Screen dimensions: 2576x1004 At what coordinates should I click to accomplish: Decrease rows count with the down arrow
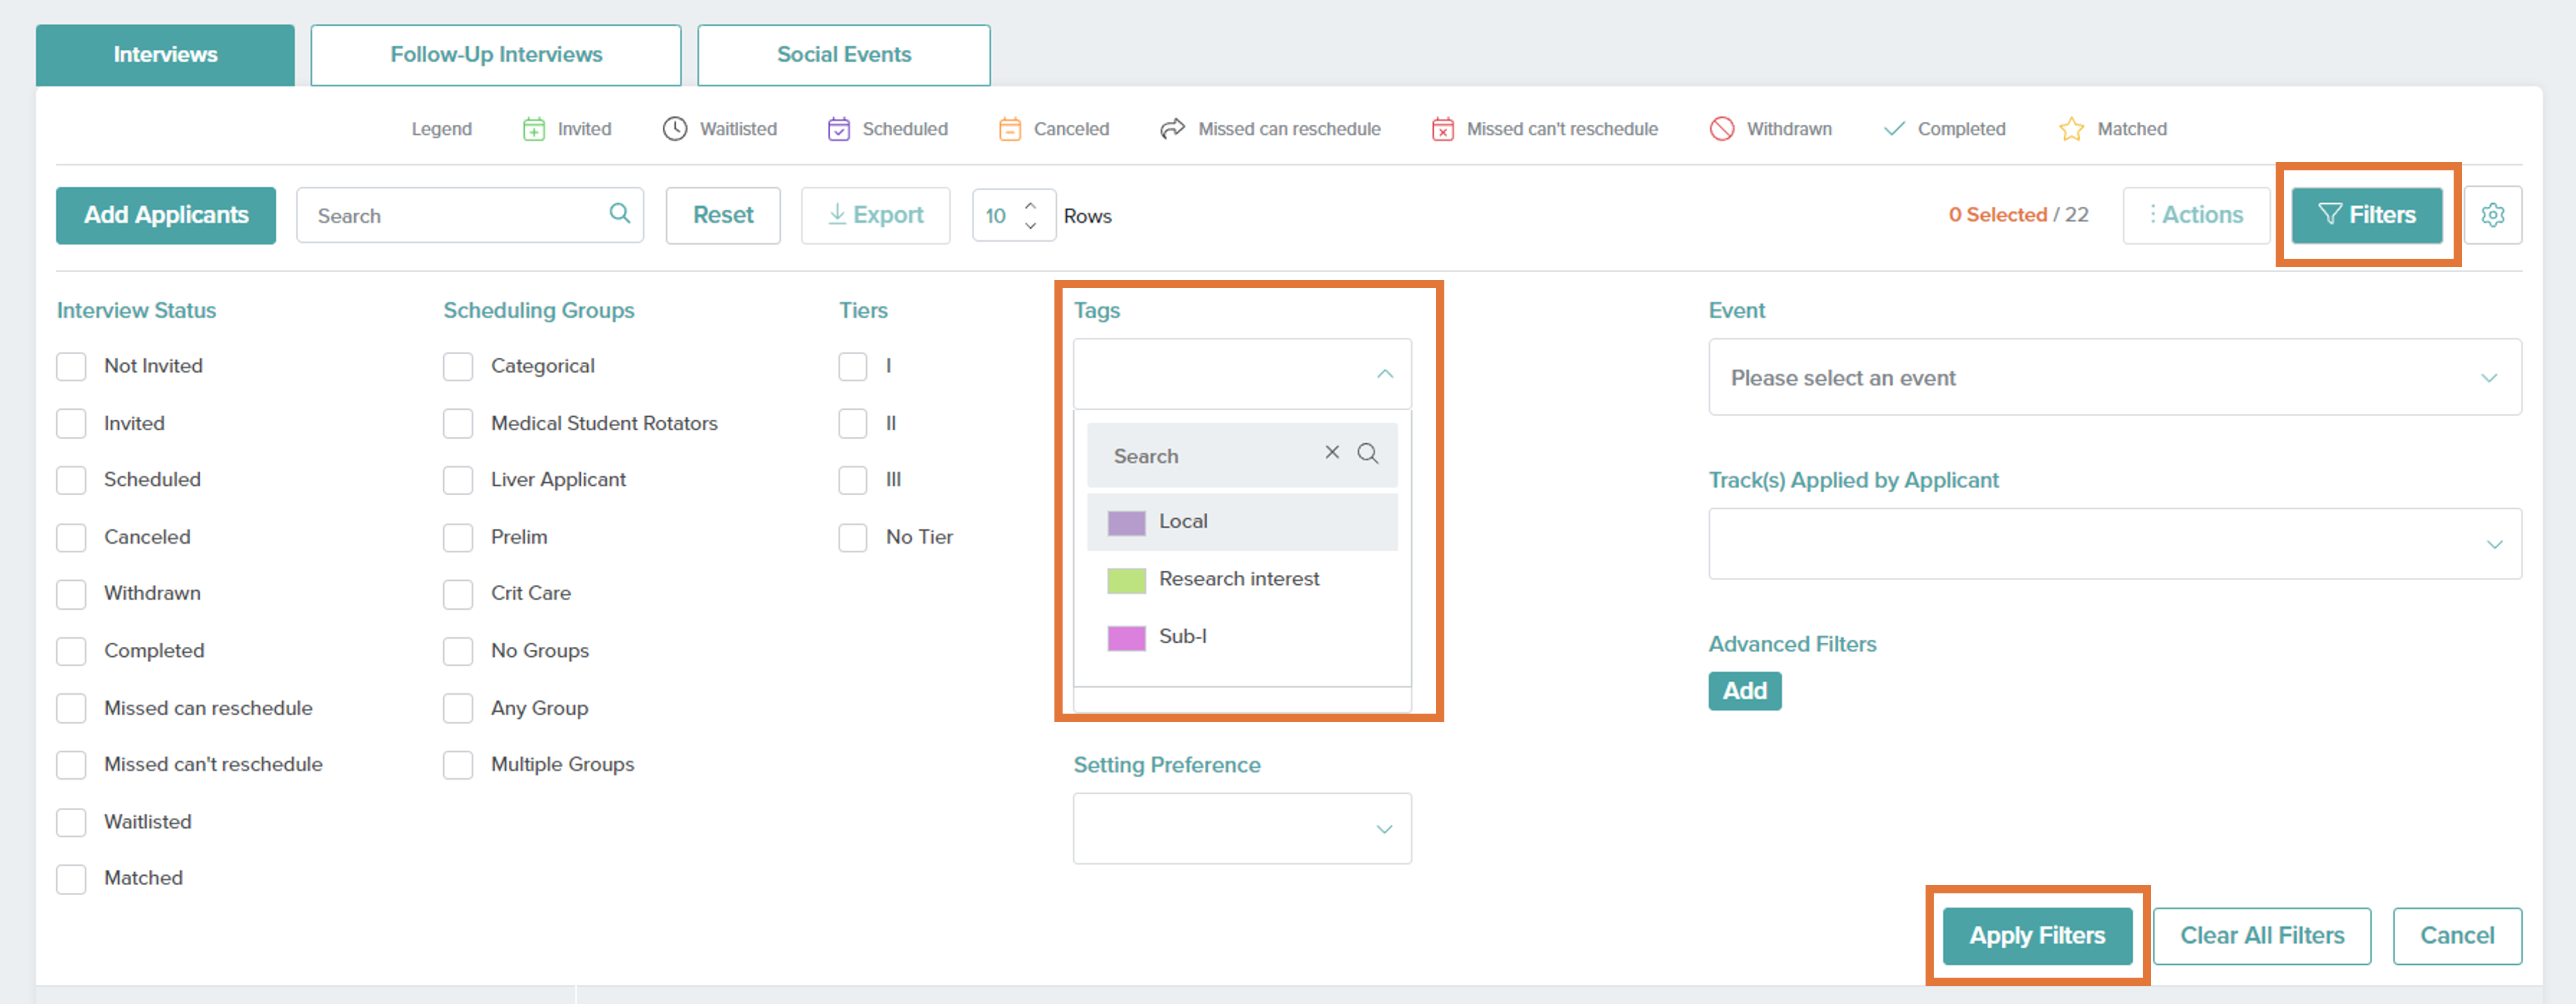coord(1030,226)
